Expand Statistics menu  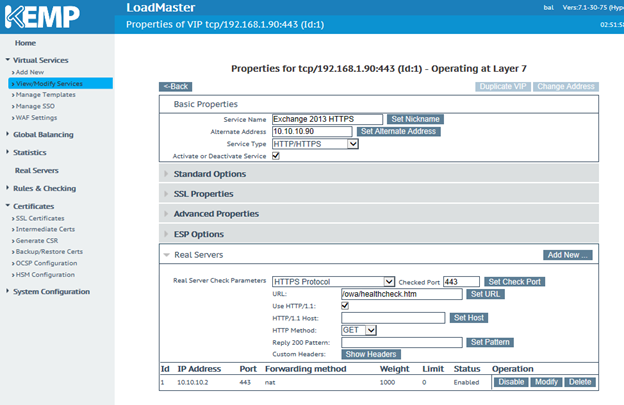click(29, 152)
